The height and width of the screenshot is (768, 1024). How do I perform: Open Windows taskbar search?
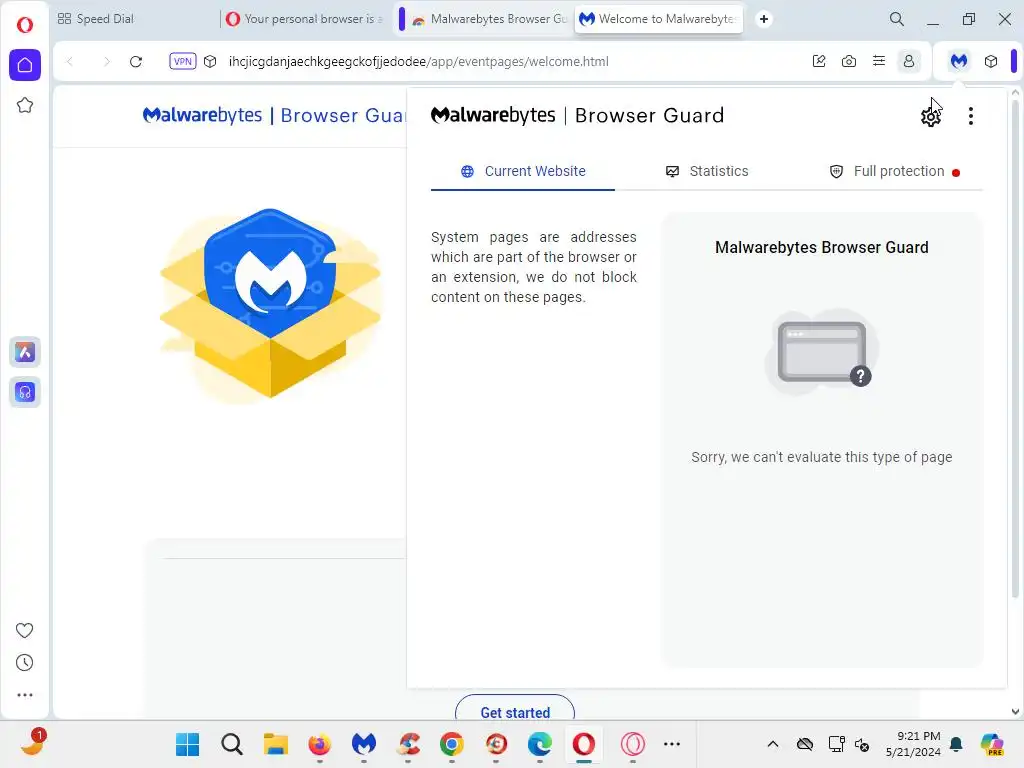[x=232, y=744]
